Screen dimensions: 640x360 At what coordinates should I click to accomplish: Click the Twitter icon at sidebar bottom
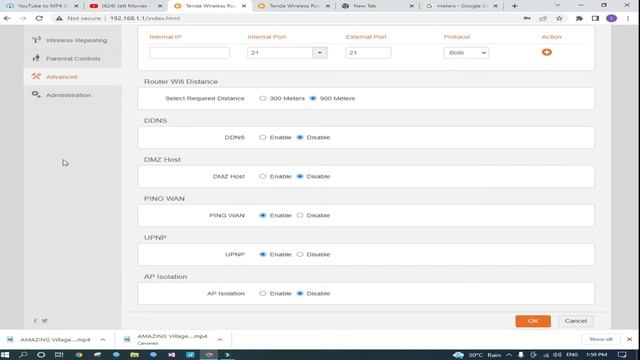[44, 321]
